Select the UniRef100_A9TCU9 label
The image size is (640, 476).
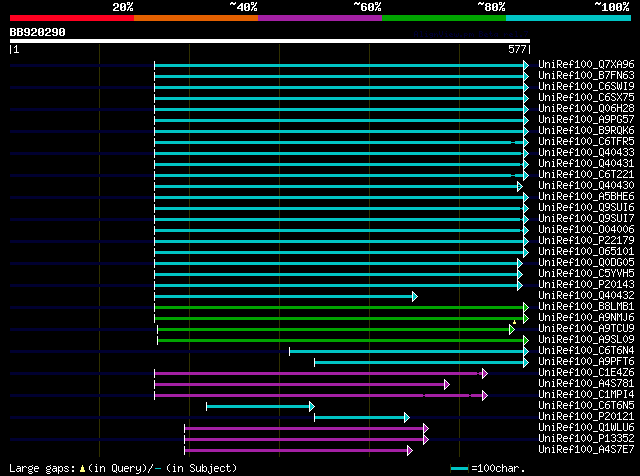click(586, 329)
